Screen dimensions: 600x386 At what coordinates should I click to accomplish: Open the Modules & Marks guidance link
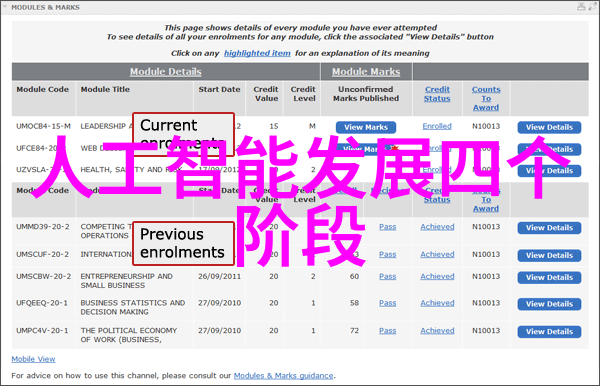[x=284, y=376]
